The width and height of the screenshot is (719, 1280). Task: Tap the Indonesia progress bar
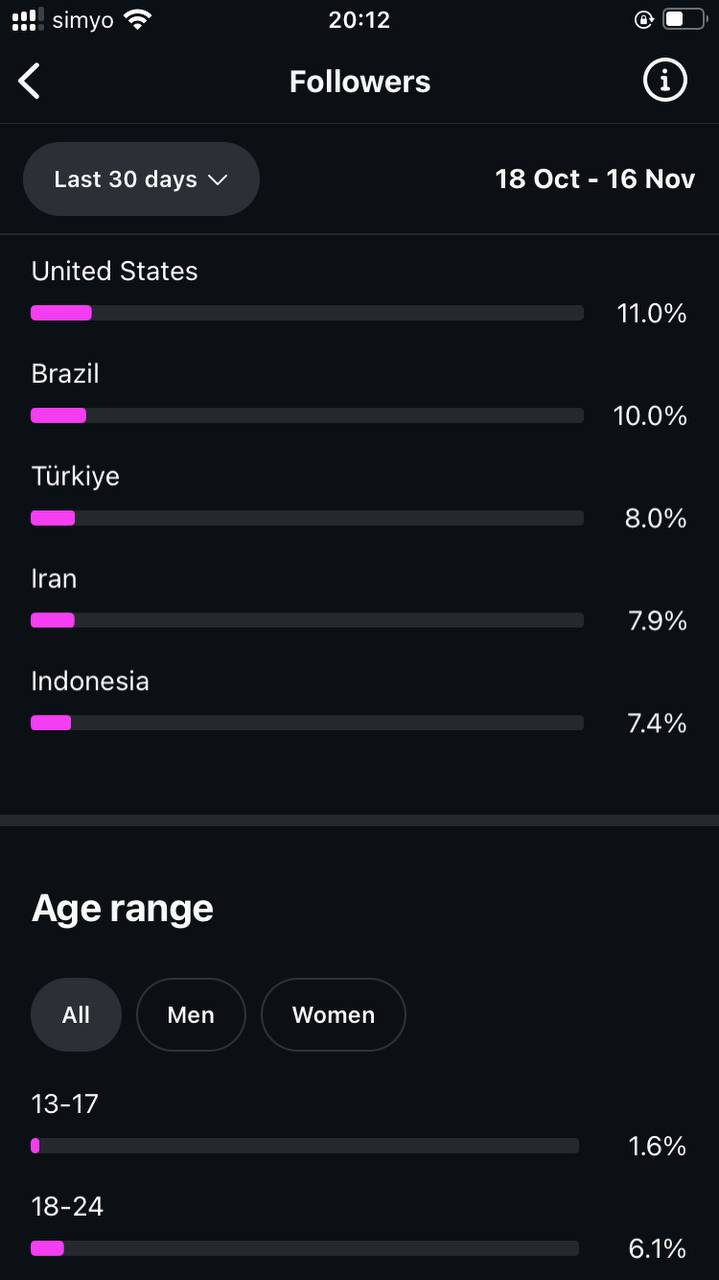(x=307, y=723)
